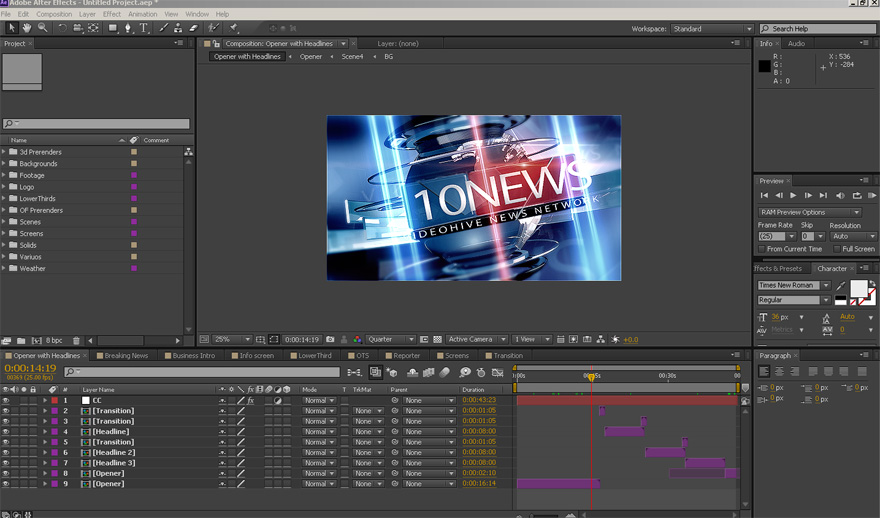Select the Rotation tool
The height and width of the screenshot is (518, 880).
click(x=62, y=27)
